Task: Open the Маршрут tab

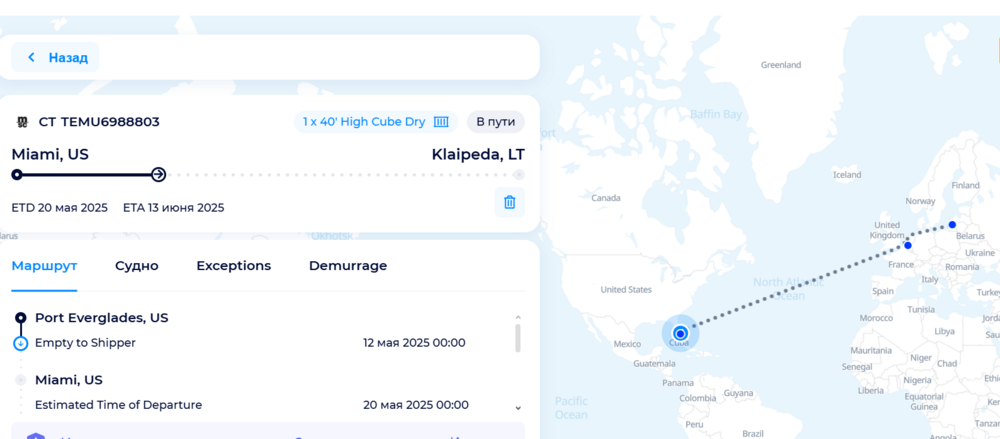Action: click(x=44, y=266)
